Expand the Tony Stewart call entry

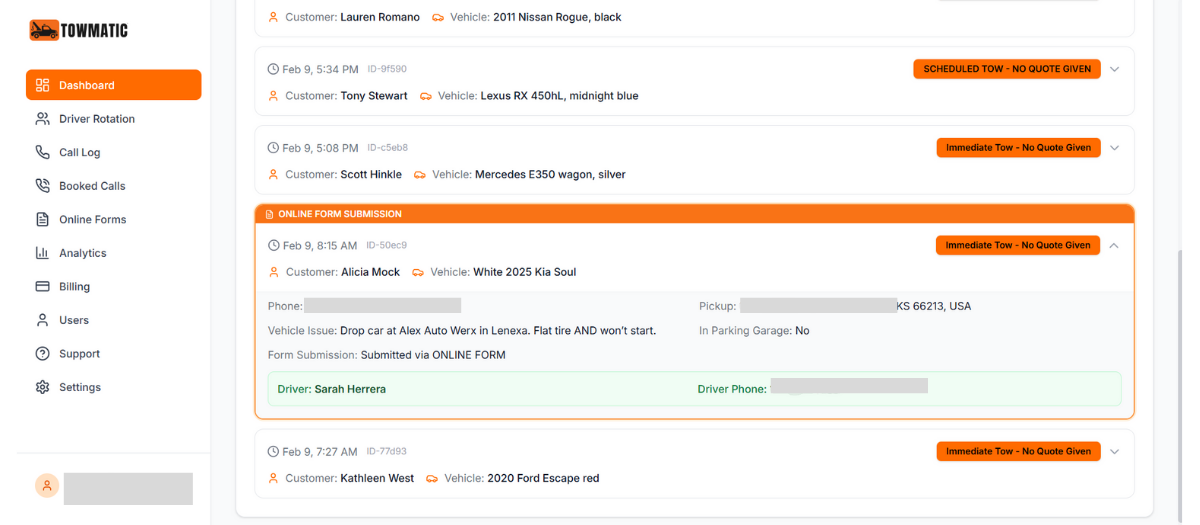tap(1115, 69)
